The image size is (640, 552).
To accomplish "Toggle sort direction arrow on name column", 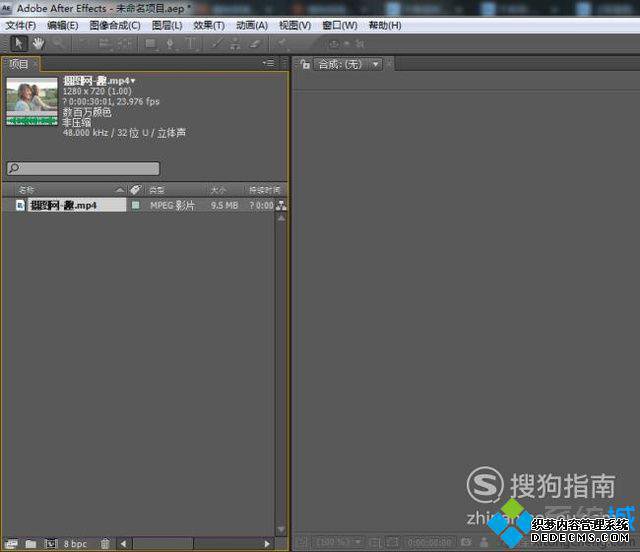I will tap(119, 190).
